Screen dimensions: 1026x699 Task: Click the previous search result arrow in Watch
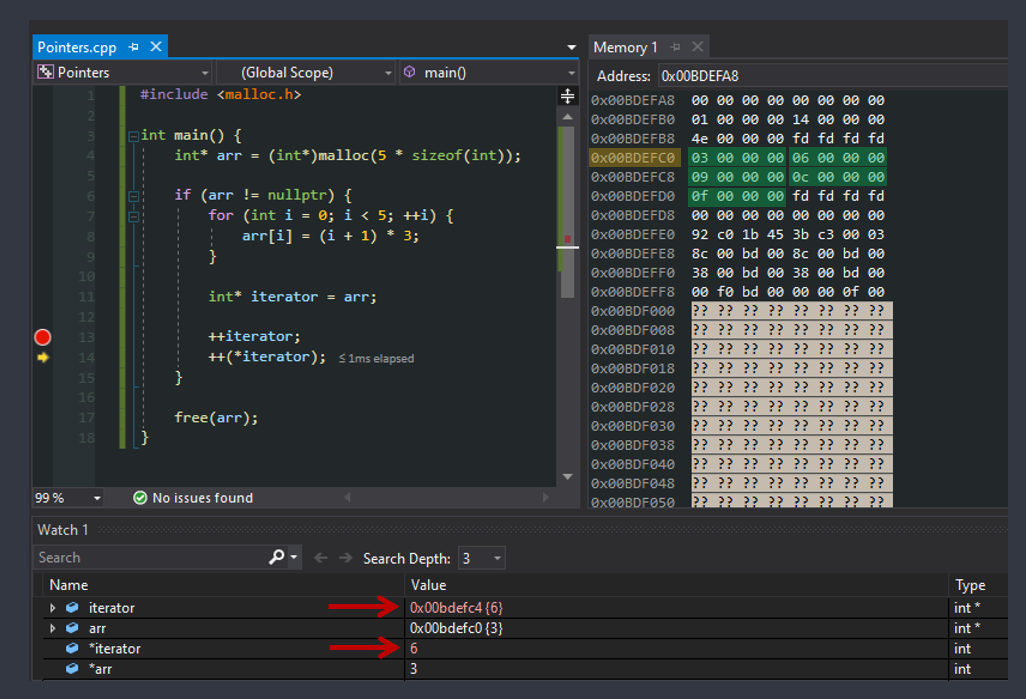tap(320, 558)
